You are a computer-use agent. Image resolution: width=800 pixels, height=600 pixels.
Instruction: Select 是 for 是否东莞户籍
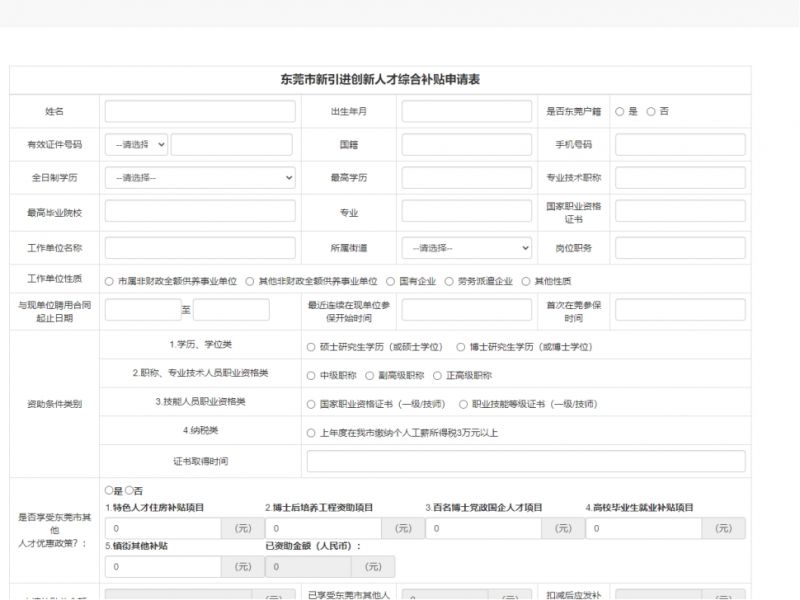[622, 111]
